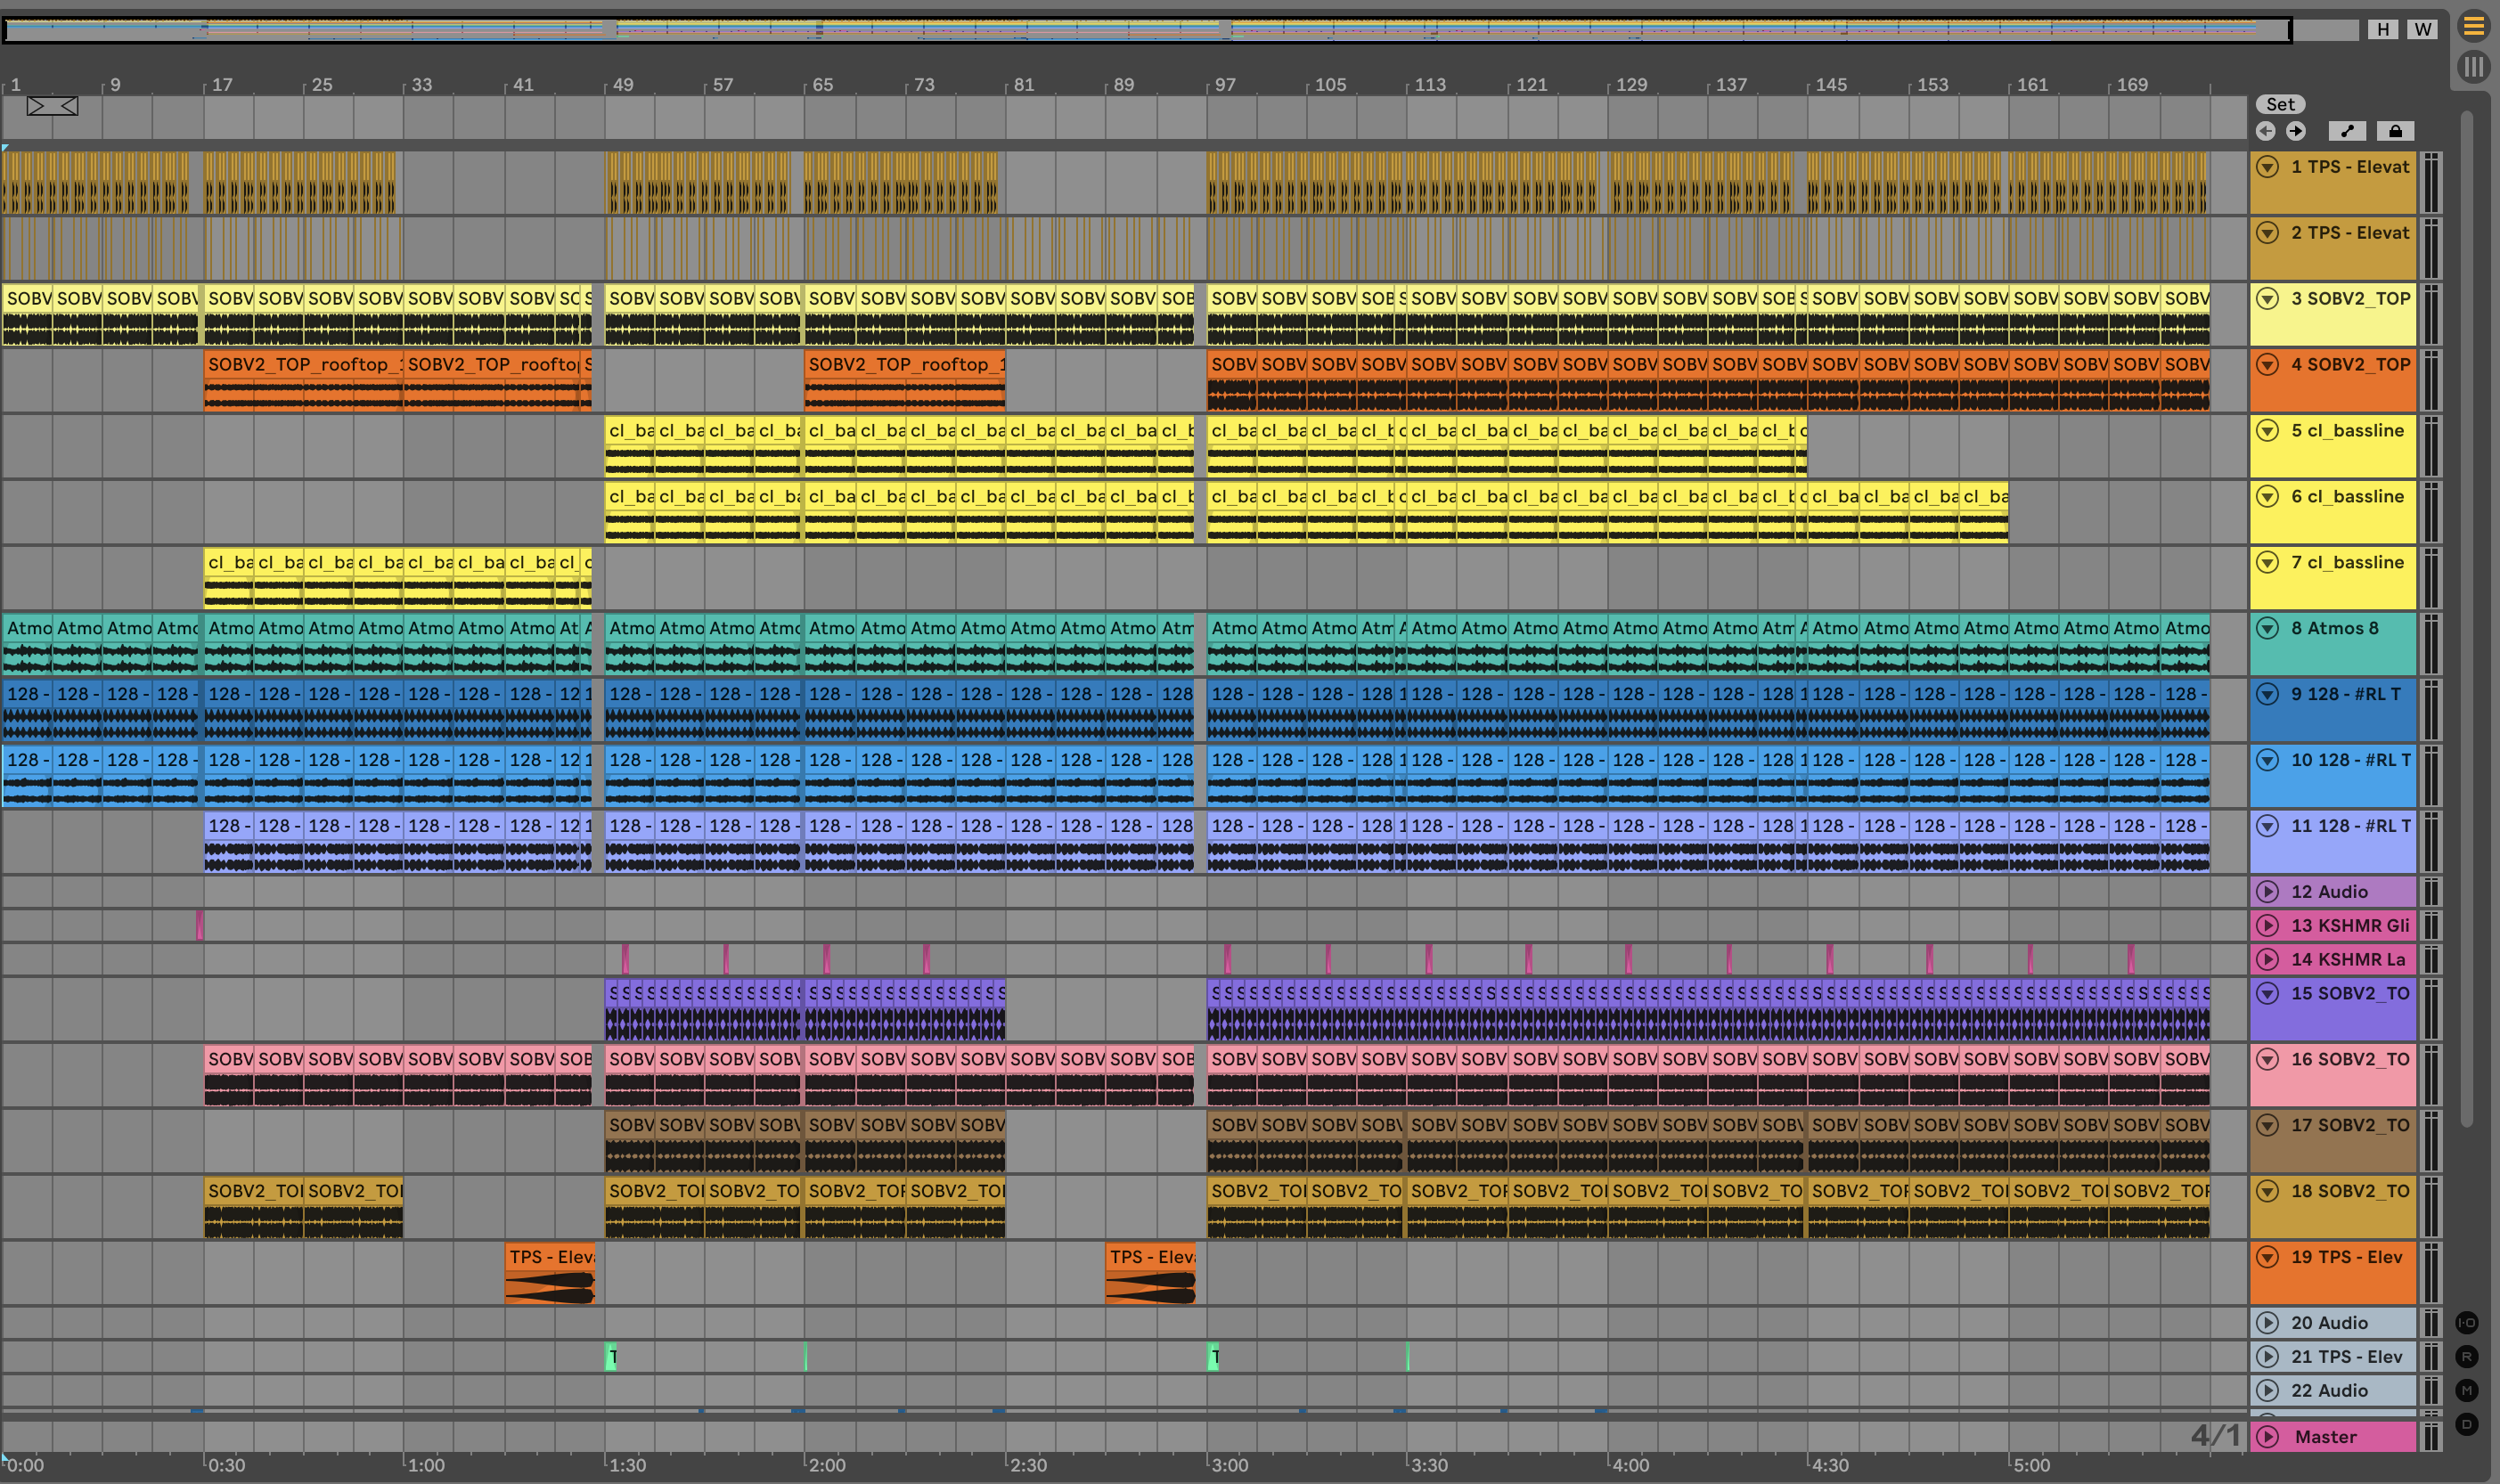Click the 3:00 mark in the time ruler
Viewport: 2500px width, 1484px height.
(1229, 1465)
